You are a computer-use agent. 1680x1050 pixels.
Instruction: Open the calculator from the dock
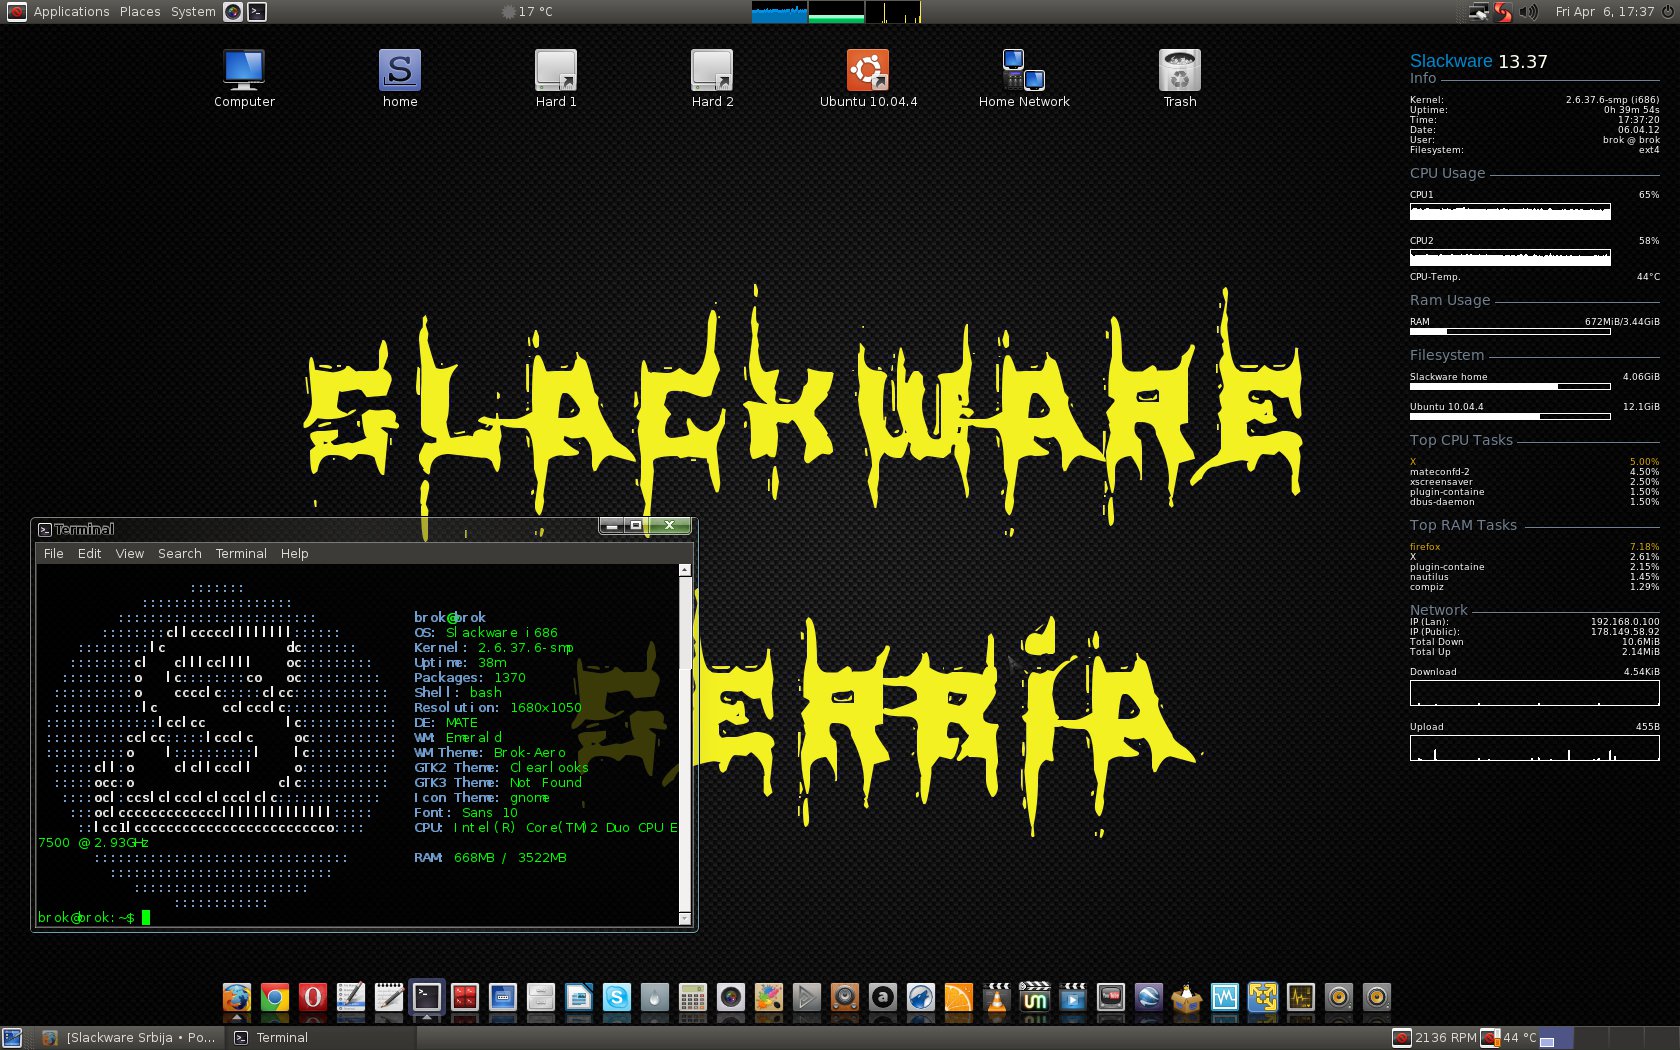pos(692,997)
